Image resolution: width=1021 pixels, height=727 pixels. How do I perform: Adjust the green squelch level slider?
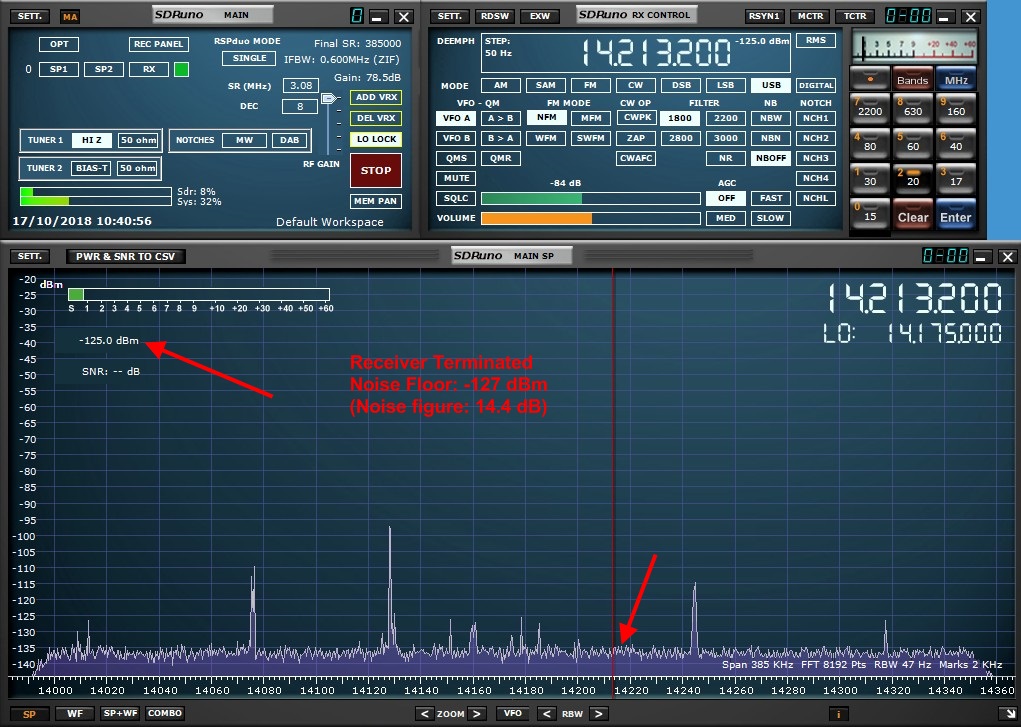591,198
